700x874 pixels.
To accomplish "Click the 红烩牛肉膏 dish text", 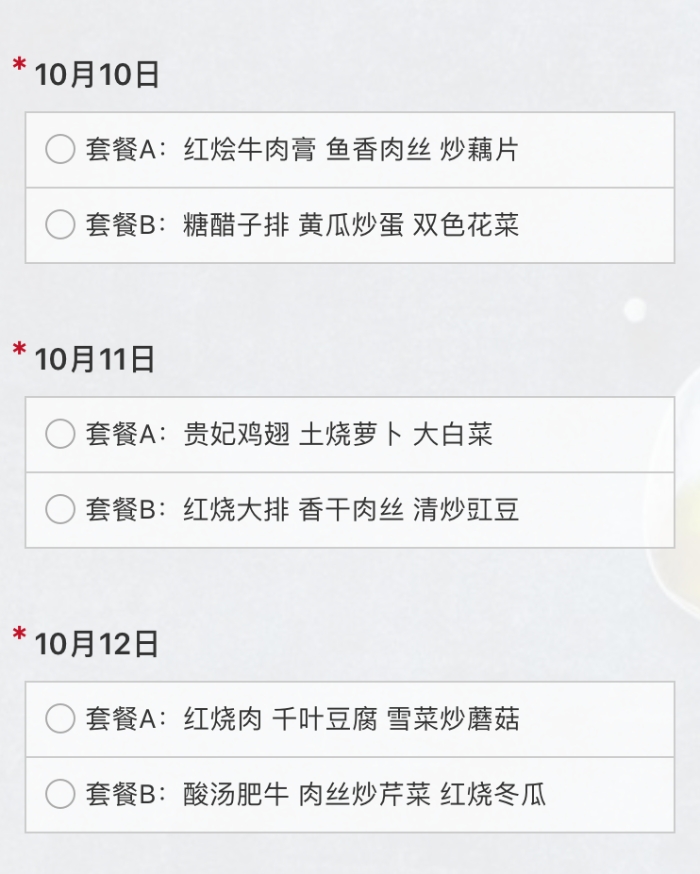I will click(x=250, y=149).
